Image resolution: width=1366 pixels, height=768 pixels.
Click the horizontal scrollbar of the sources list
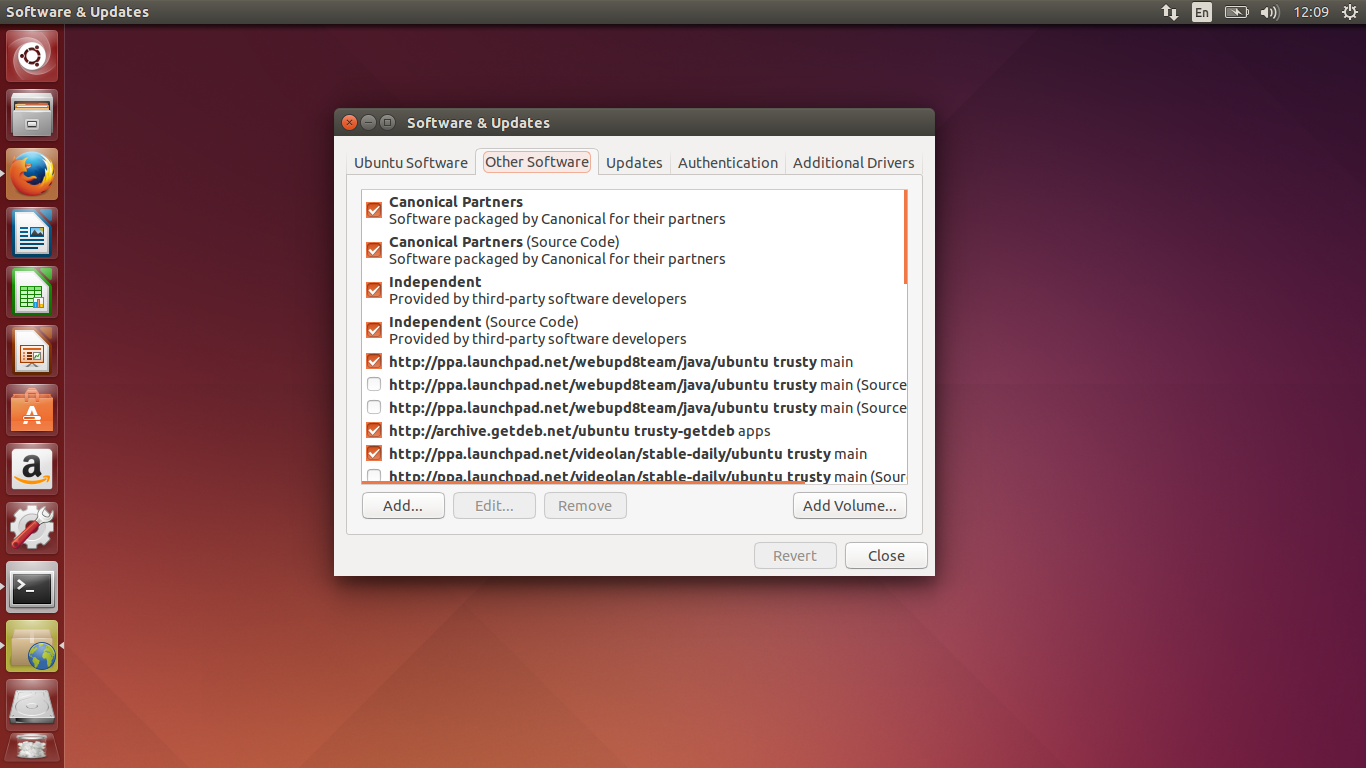point(583,482)
